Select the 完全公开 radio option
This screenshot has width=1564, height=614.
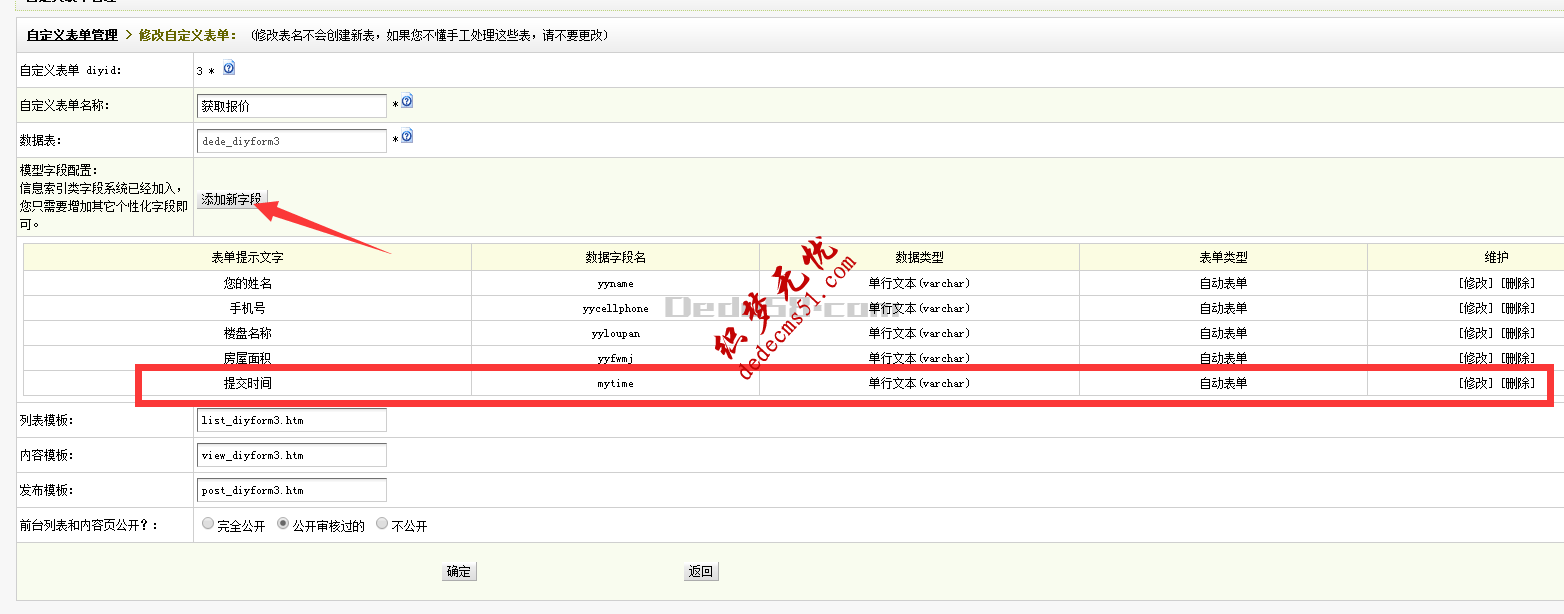(208, 523)
